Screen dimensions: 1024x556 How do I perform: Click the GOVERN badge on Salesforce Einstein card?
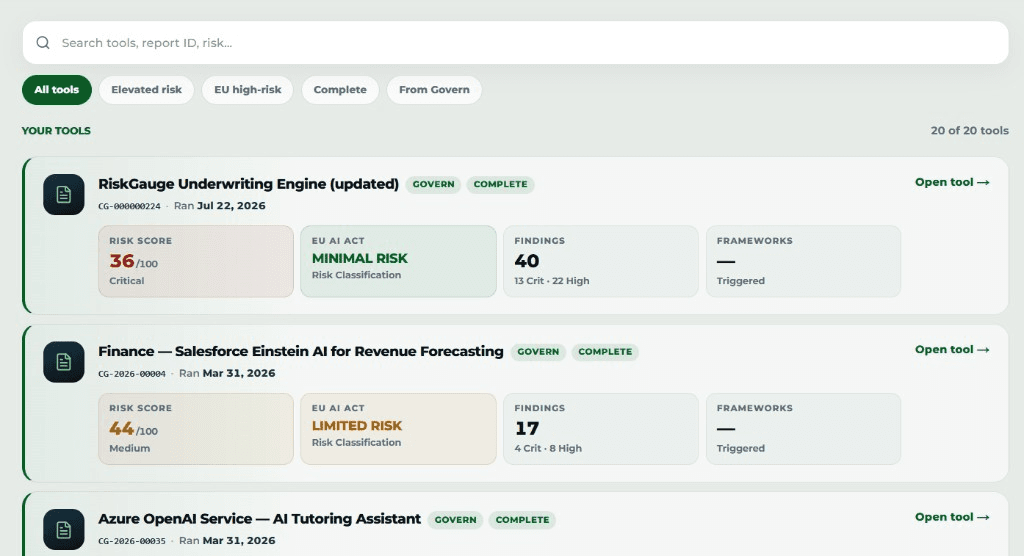point(538,352)
